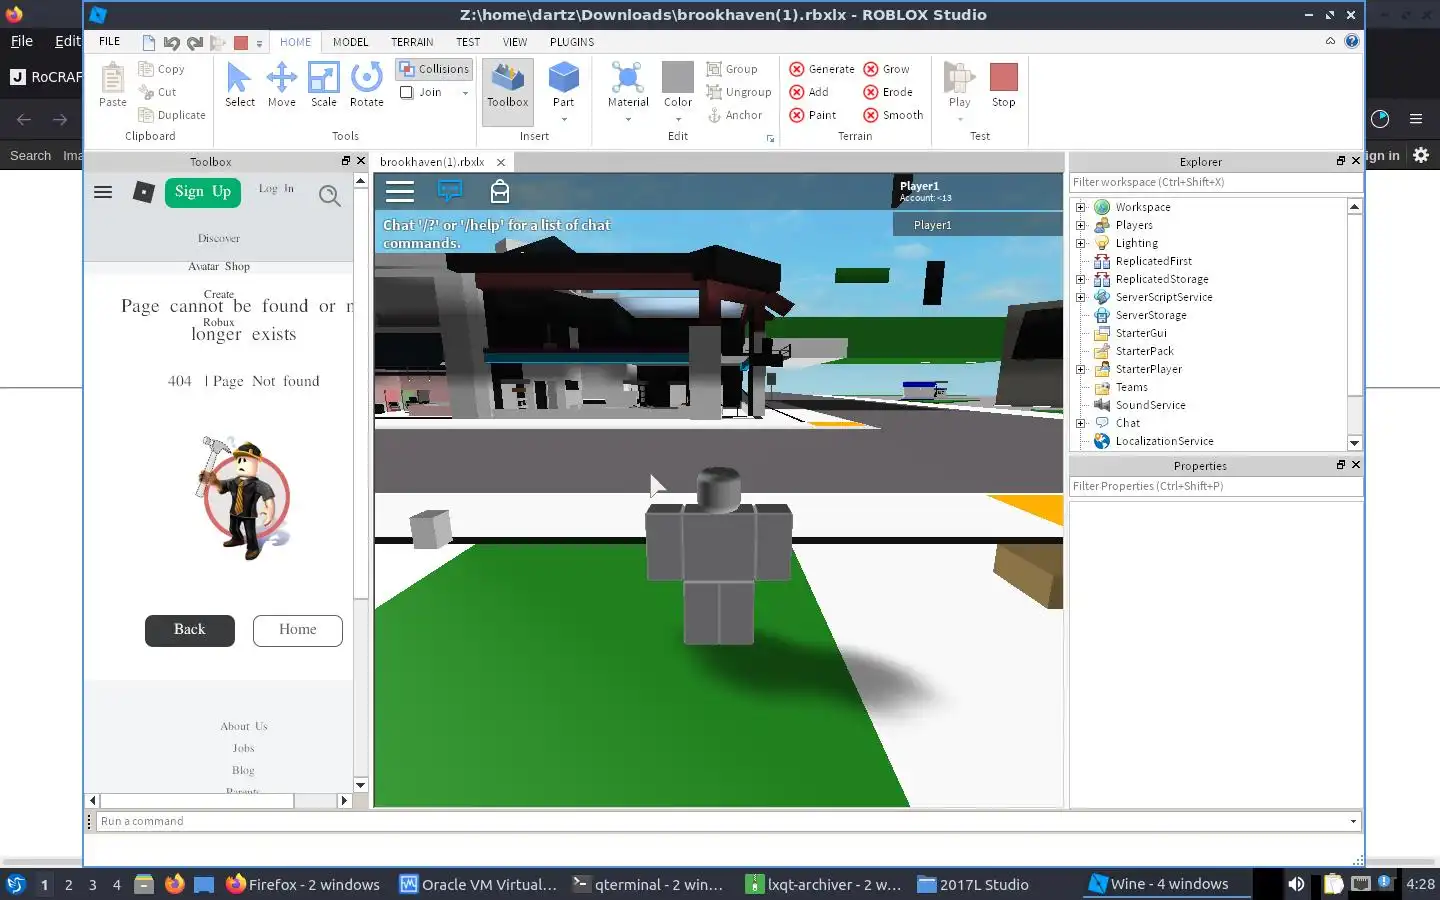Expand the ReplicatedStorage node

[x=1080, y=279]
